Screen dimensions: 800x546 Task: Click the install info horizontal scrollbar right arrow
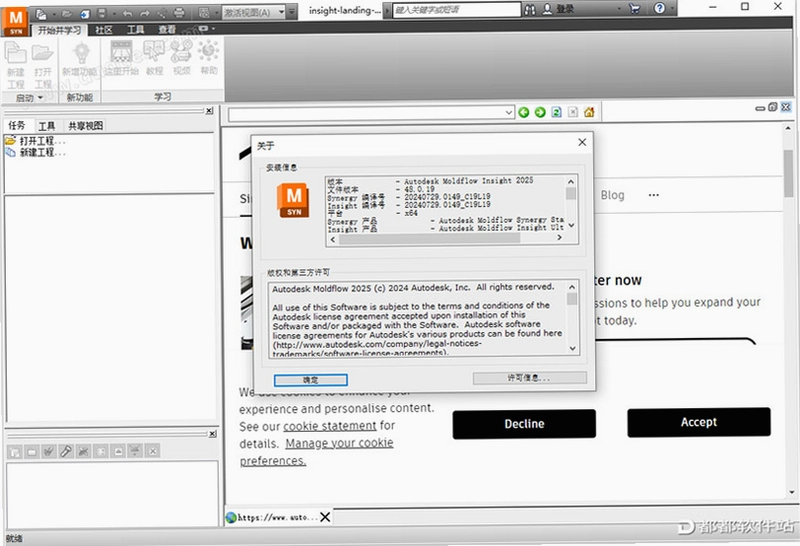[x=559, y=238]
